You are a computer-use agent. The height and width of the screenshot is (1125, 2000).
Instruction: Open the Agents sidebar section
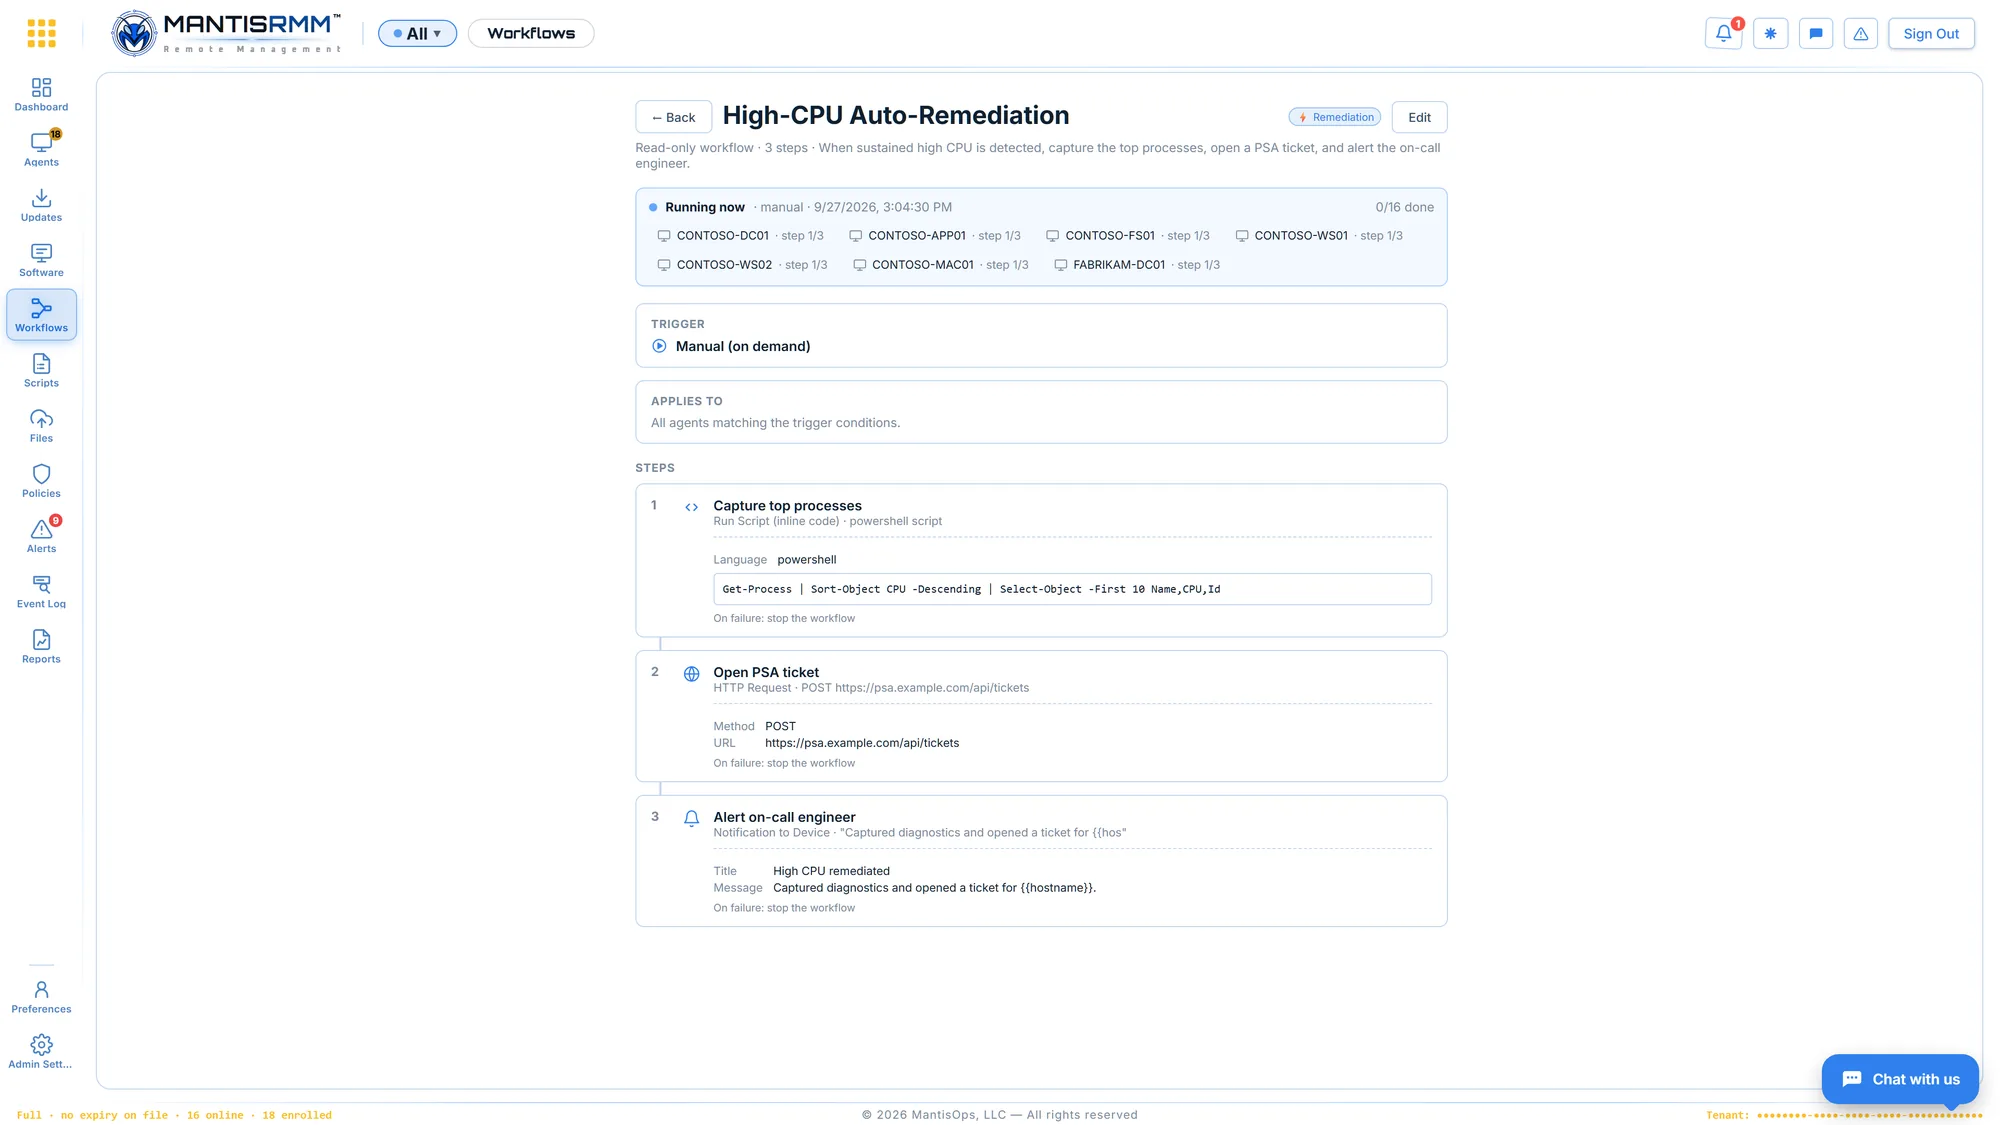pos(41,150)
